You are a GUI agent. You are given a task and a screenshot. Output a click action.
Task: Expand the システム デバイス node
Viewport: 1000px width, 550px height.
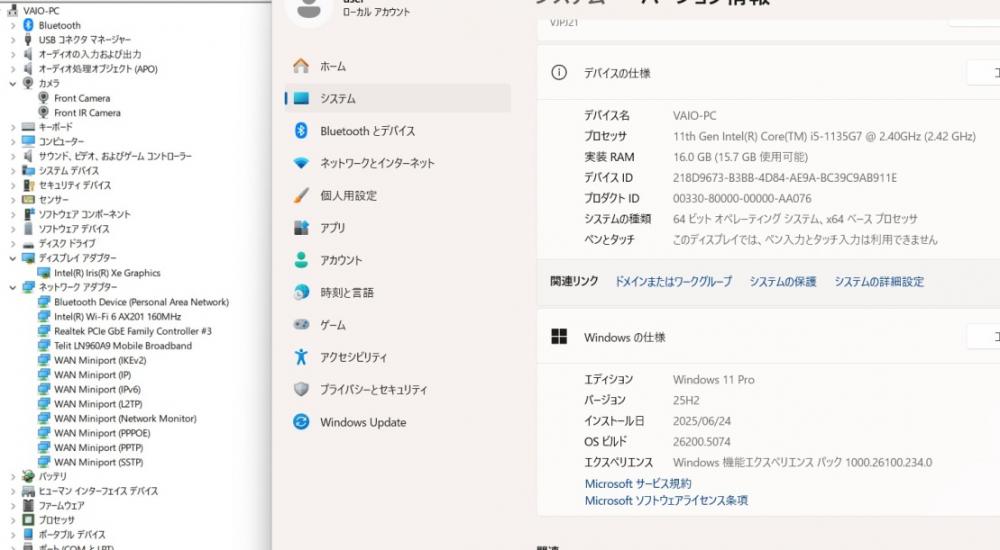click(x=13, y=171)
